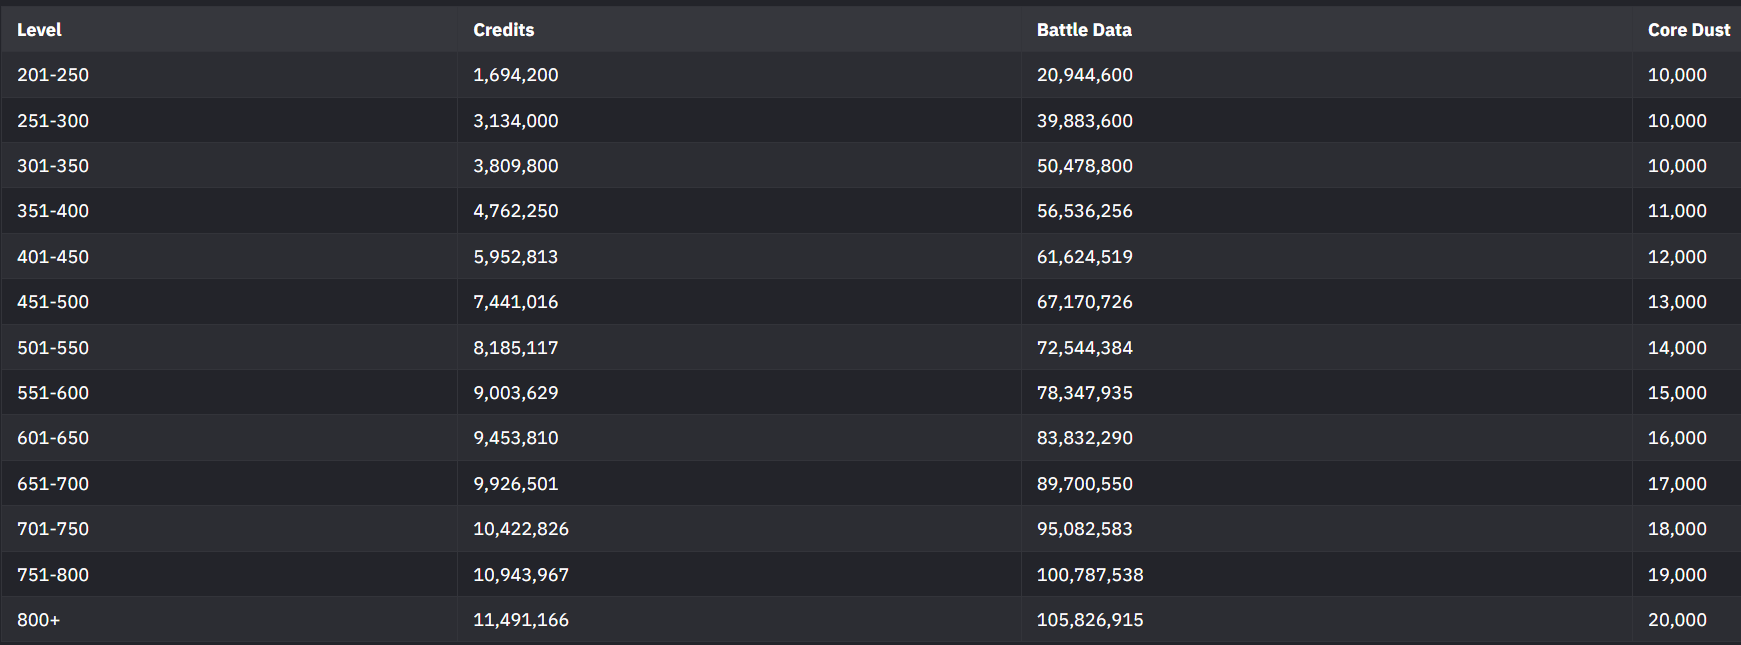The width and height of the screenshot is (1741, 645).
Task: Select battle data value 61,624,519
Action: tap(1084, 257)
